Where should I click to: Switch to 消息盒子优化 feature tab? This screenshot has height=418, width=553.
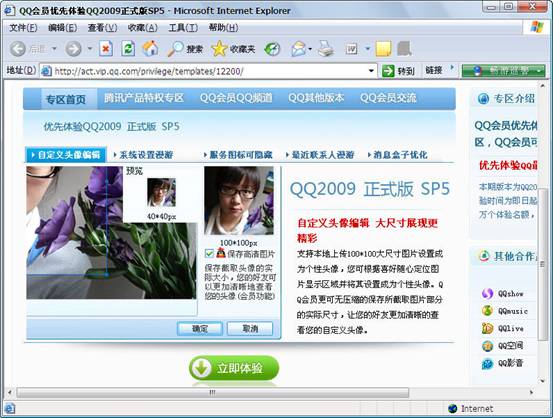(397, 155)
